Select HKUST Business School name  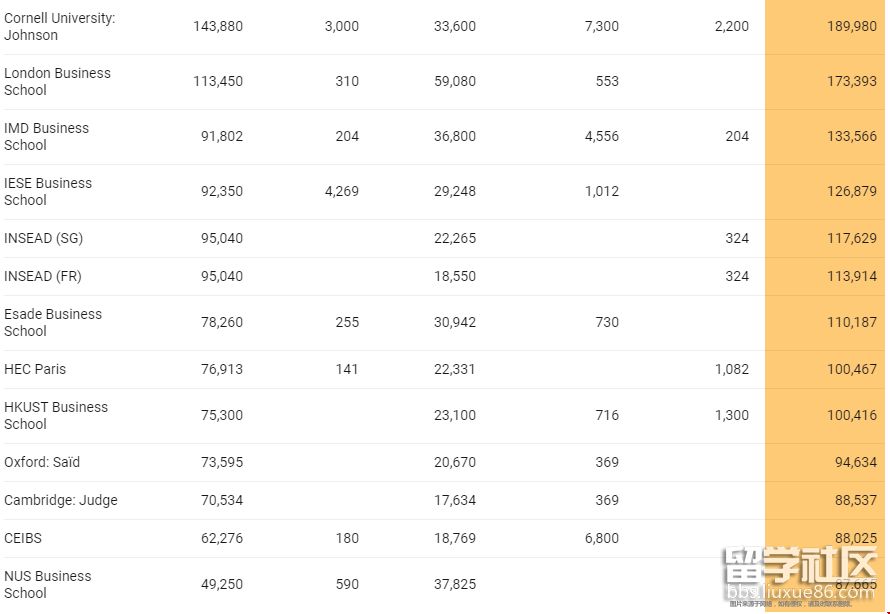[56, 415]
